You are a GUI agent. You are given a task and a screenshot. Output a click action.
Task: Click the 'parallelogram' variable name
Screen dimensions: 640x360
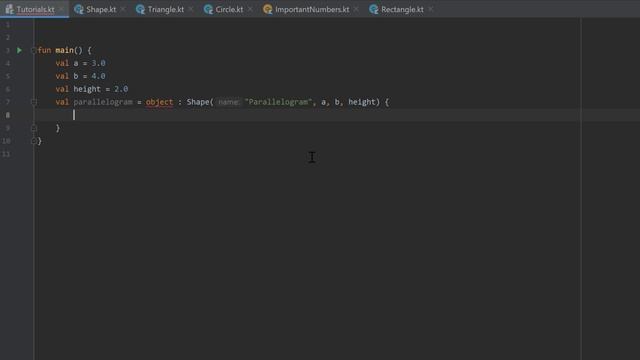pyautogui.click(x=103, y=102)
